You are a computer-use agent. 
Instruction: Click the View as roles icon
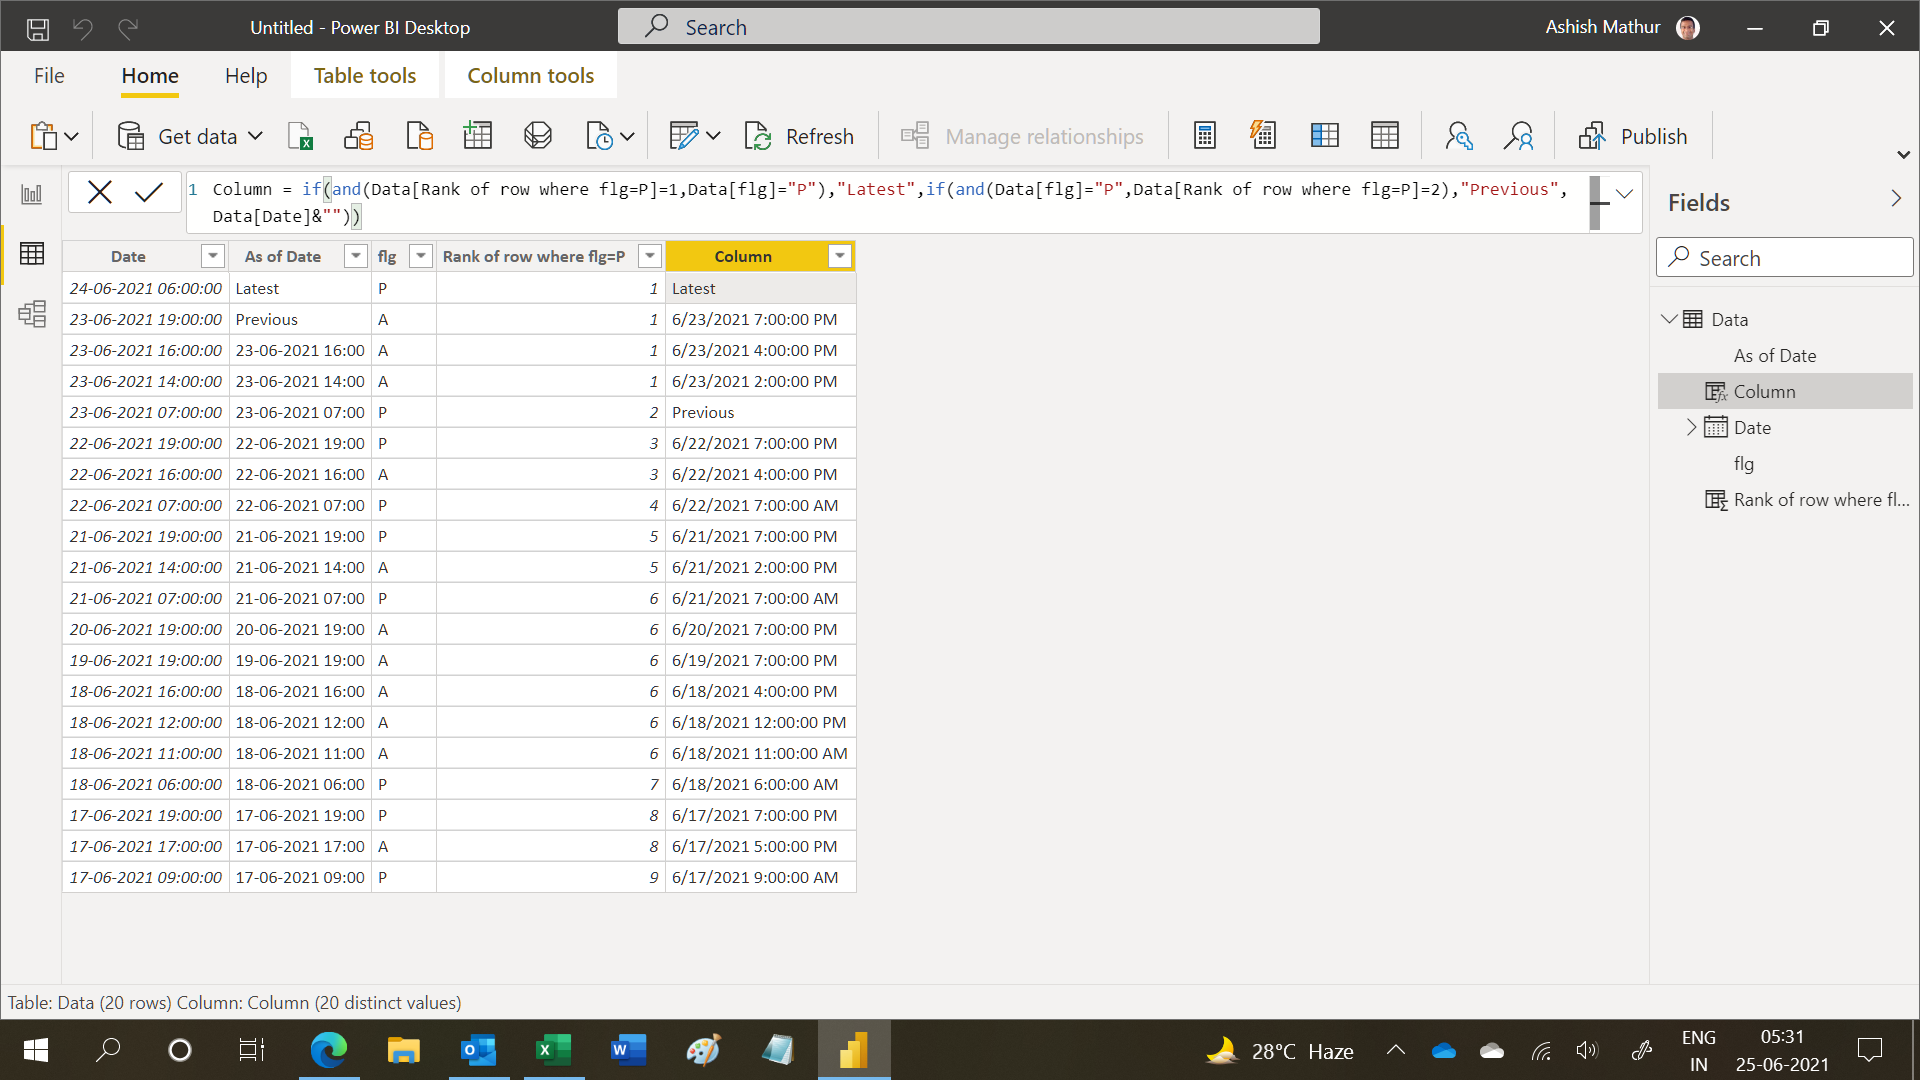pyautogui.click(x=1519, y=136)
